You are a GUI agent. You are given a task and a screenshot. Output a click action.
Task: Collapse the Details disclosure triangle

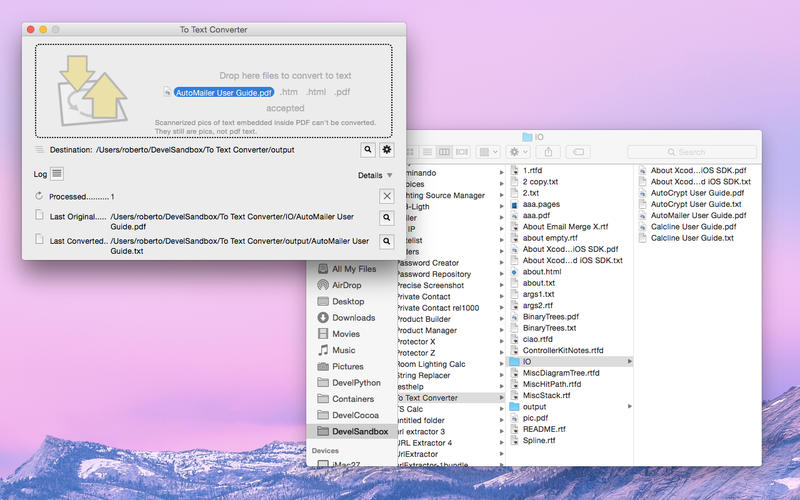pos(391,175)
